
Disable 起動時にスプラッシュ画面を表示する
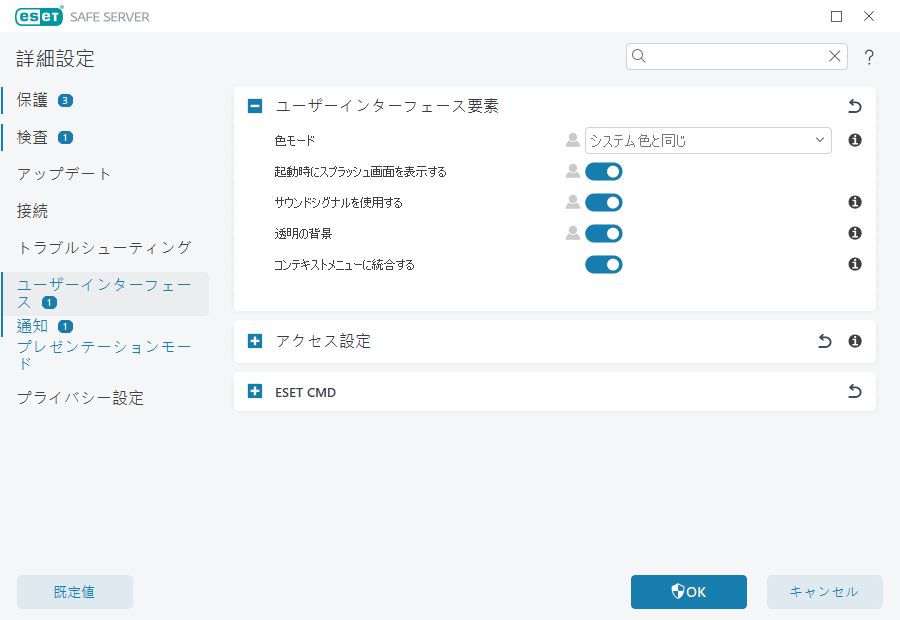click(604, 171)
